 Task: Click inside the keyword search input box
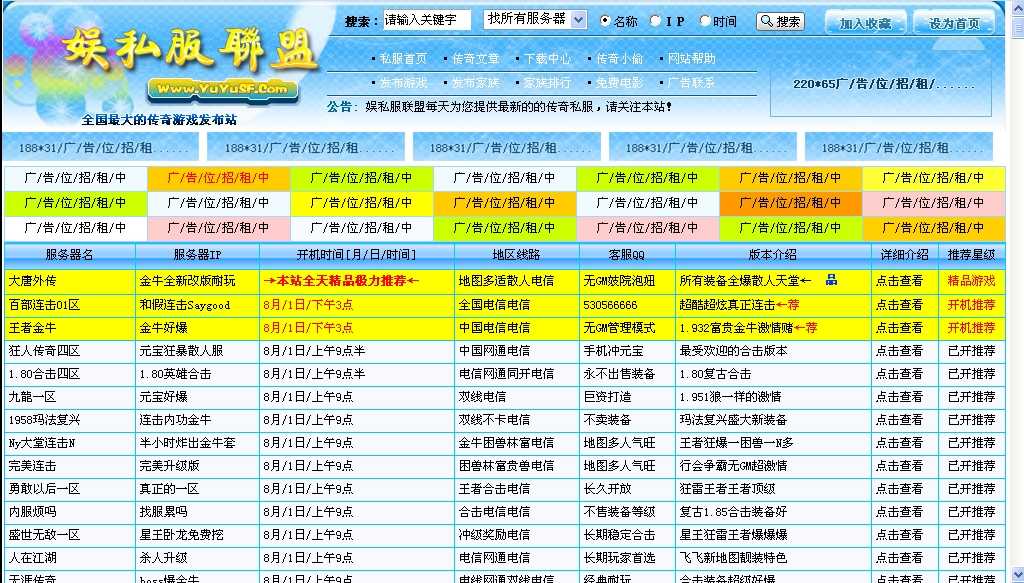[x=428, y=20]
